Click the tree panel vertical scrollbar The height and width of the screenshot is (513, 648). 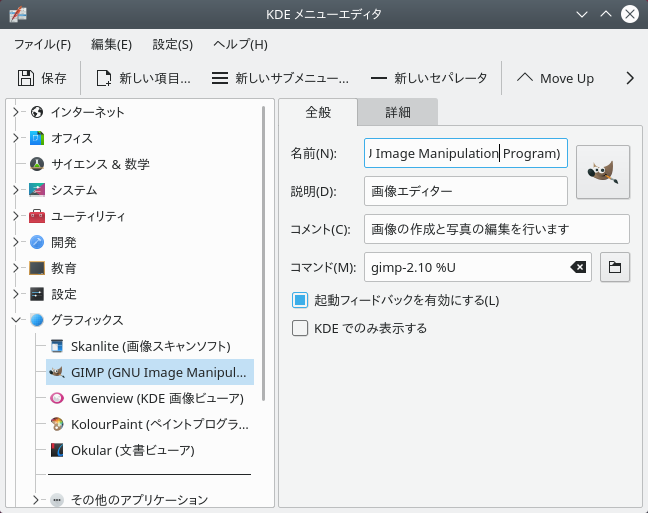pyautogui.click(x=263, y=253)
